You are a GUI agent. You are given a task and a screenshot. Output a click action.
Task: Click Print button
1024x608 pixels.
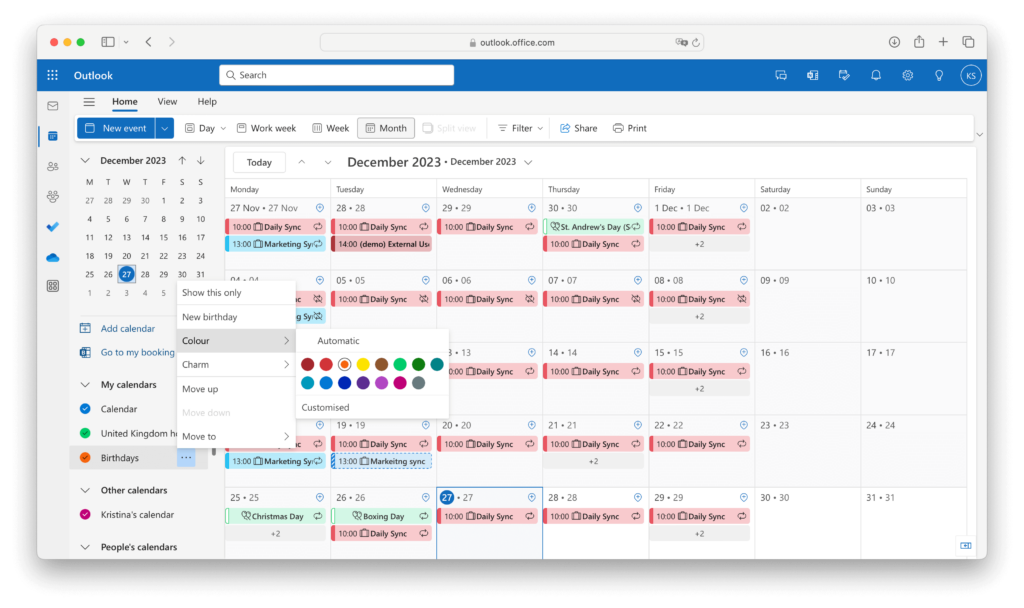click(x=630, y=128)
